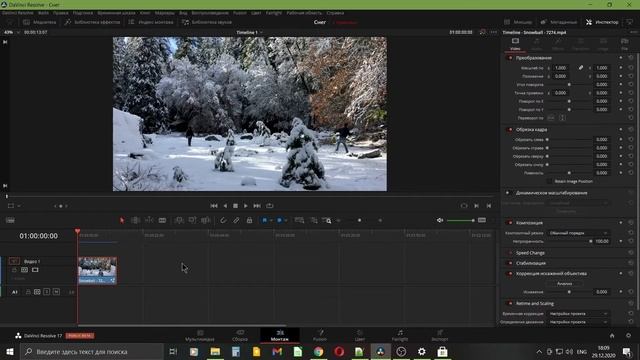Switch to the Fusion page tab

tap(320, 336)
